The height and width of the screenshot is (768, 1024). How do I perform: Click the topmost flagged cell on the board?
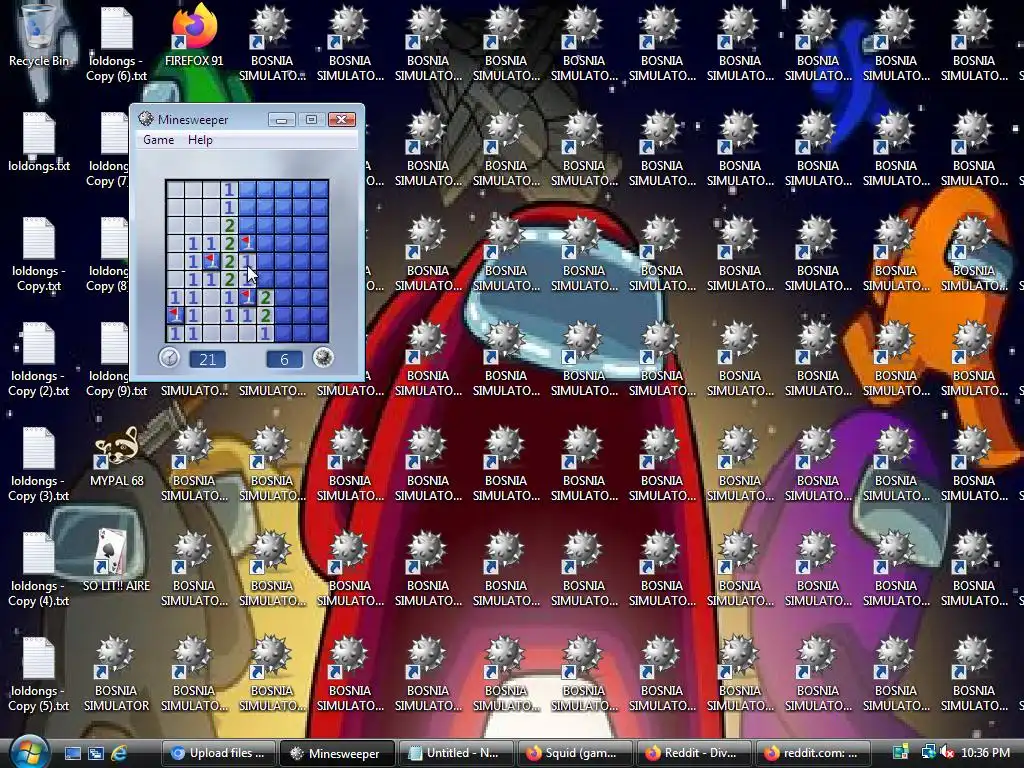(x=247, y=244)
